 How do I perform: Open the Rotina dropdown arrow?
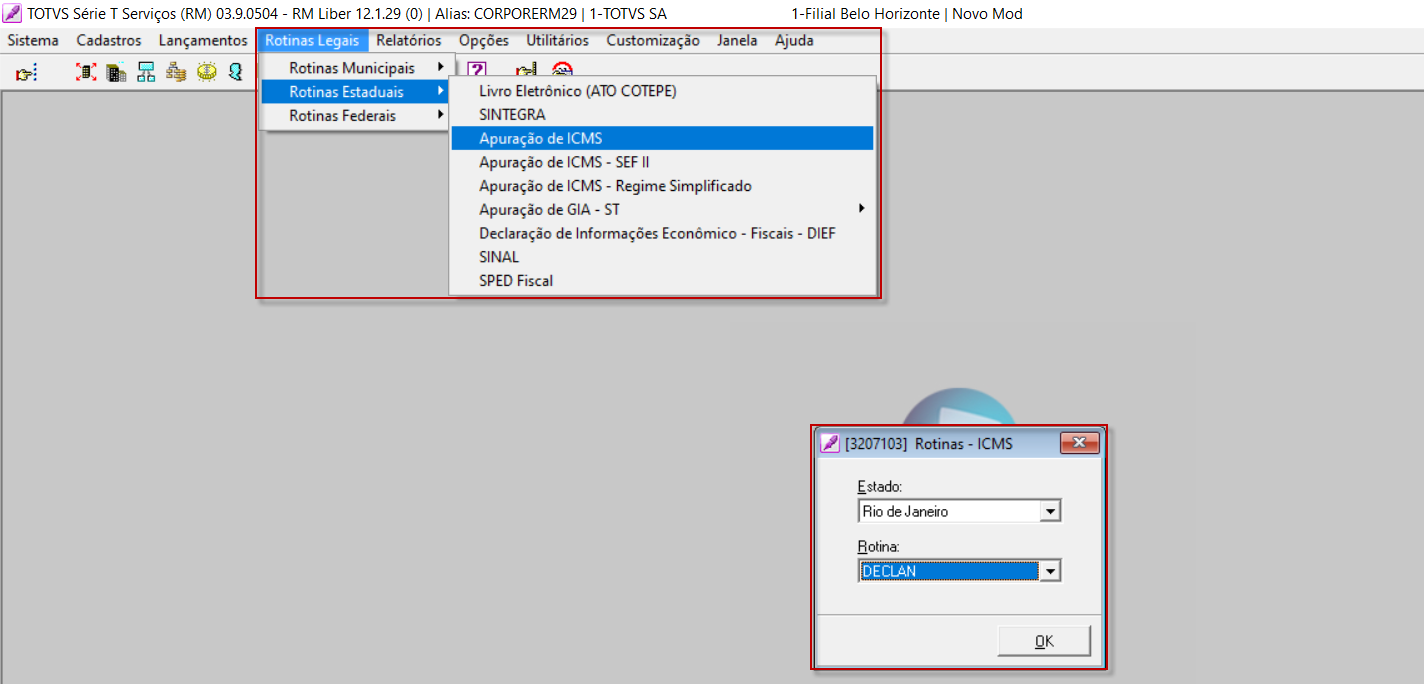[x=1049, y=571]
